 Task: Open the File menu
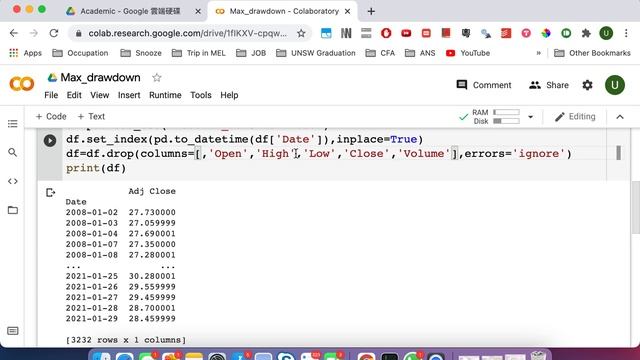point(51,95)
